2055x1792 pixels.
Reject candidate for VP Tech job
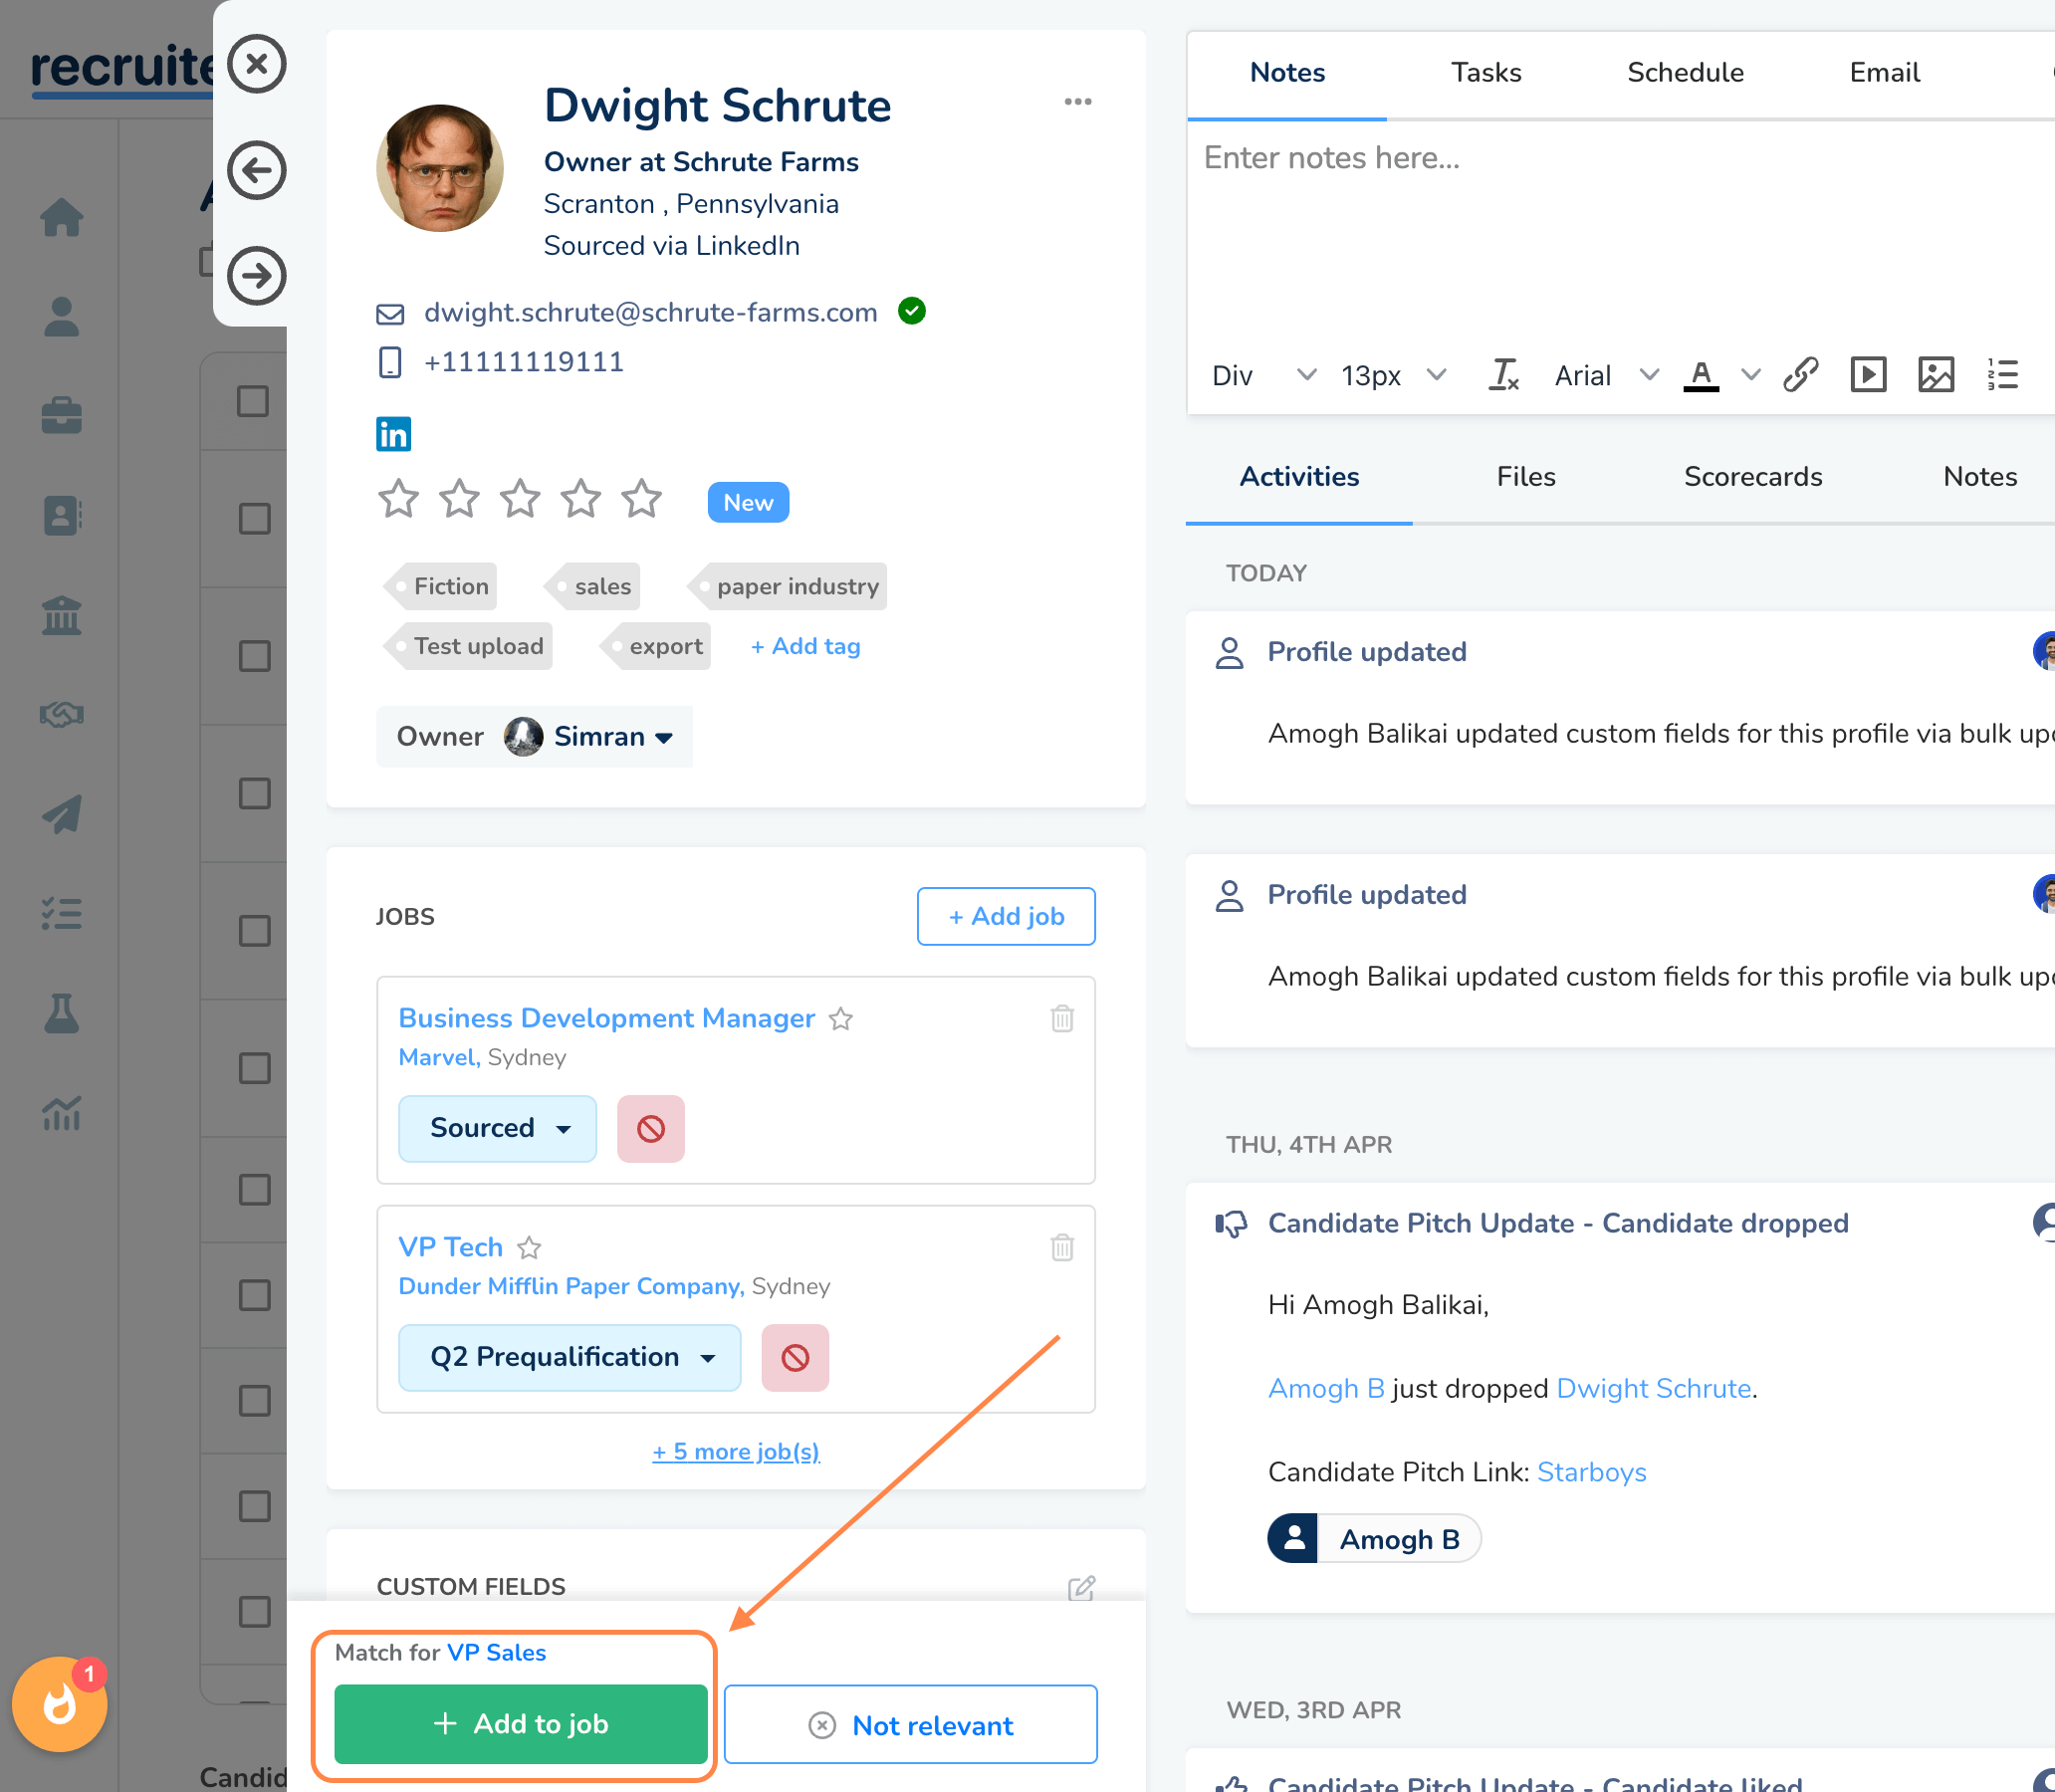pyautogui.click(x=795, y=1357)
